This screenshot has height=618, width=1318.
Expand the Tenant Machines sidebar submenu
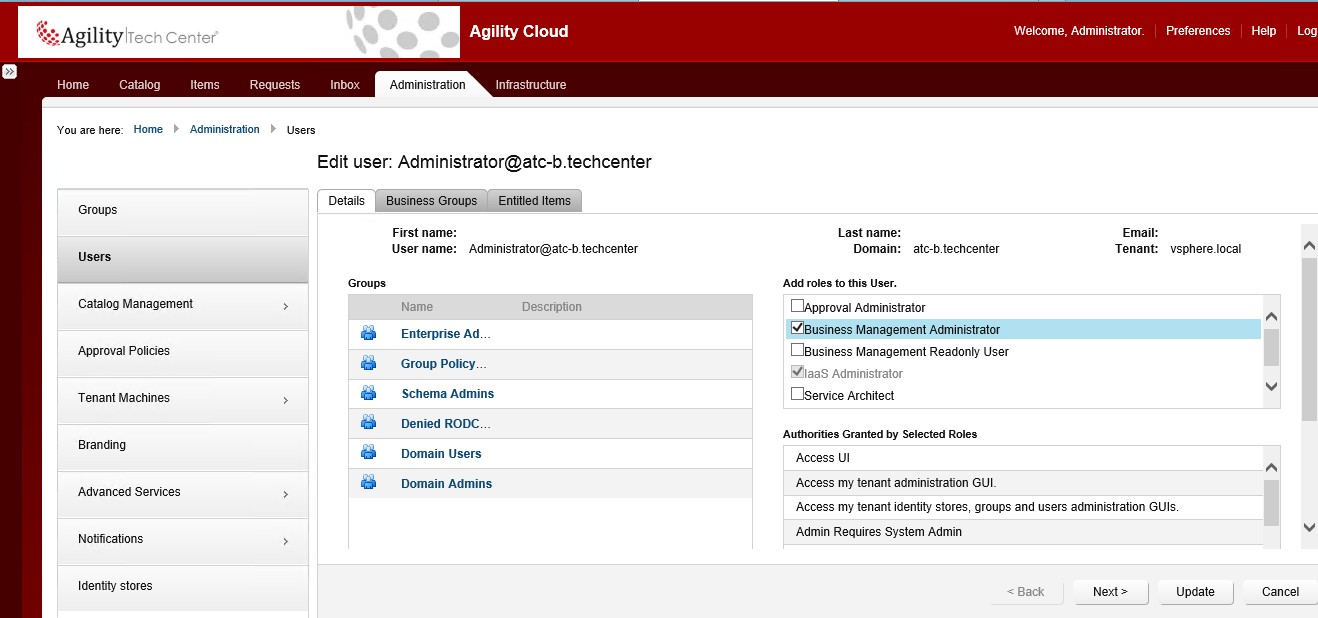285,400
